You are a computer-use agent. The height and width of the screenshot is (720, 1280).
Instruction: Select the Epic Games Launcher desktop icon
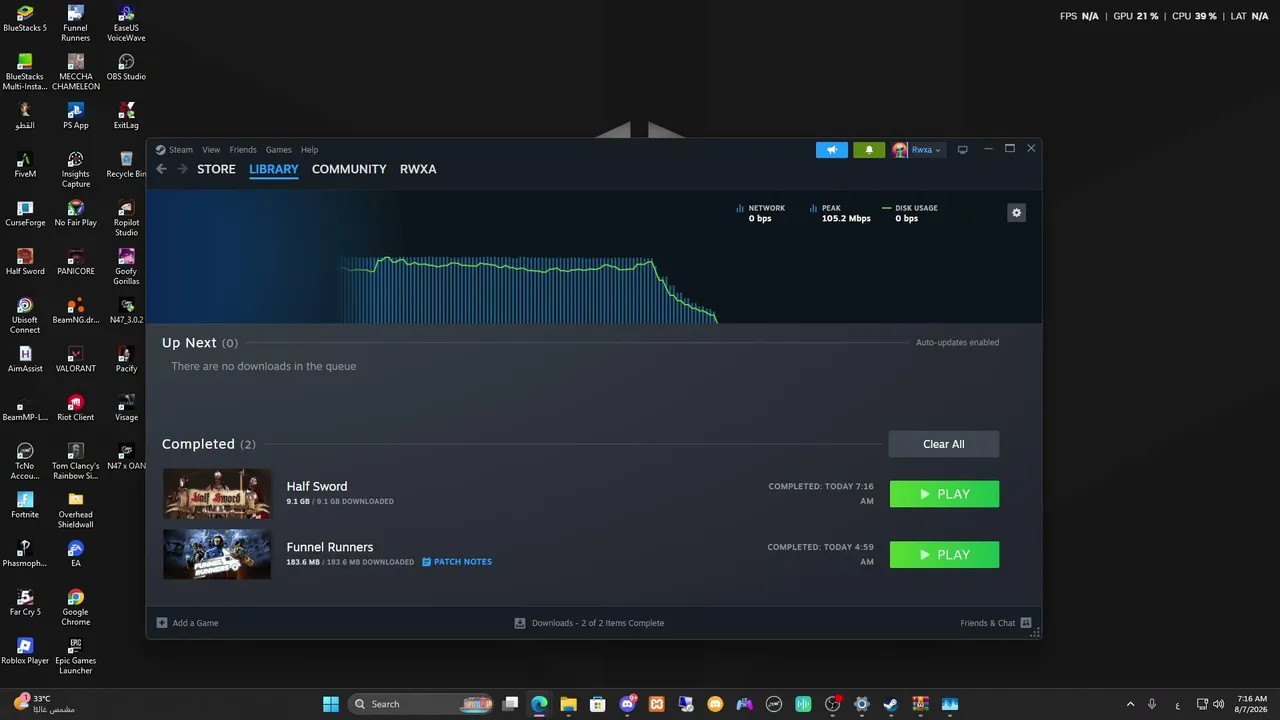[76, 657]
